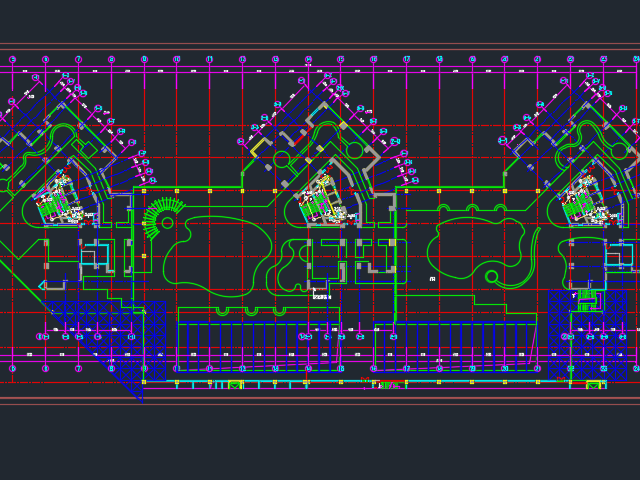
Task: Select top grid axis bubble 8
Action: [x=111, y=60]
